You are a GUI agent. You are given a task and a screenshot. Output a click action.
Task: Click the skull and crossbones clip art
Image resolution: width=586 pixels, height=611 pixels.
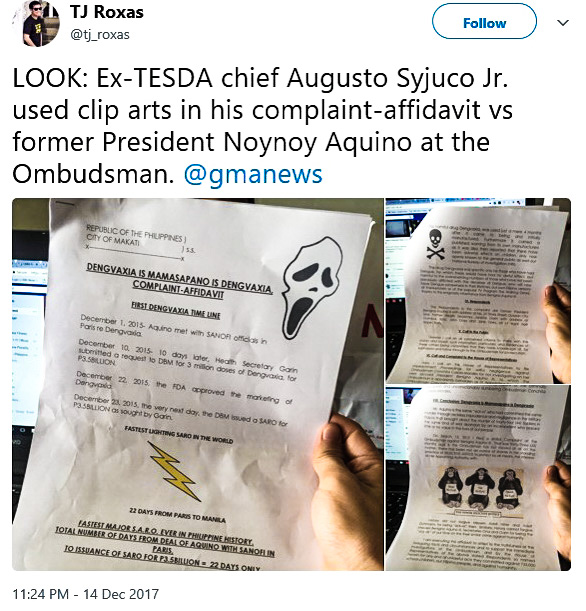coord(435,244)
